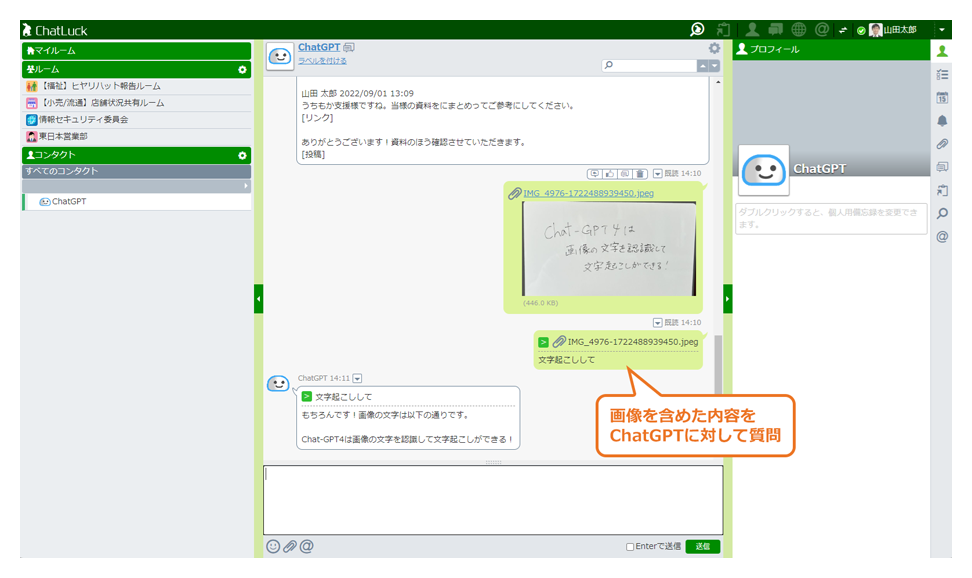The height and width of the screenshot is (578, 972).
Task: Click the コンタクト section header
Action: [136, 155]
